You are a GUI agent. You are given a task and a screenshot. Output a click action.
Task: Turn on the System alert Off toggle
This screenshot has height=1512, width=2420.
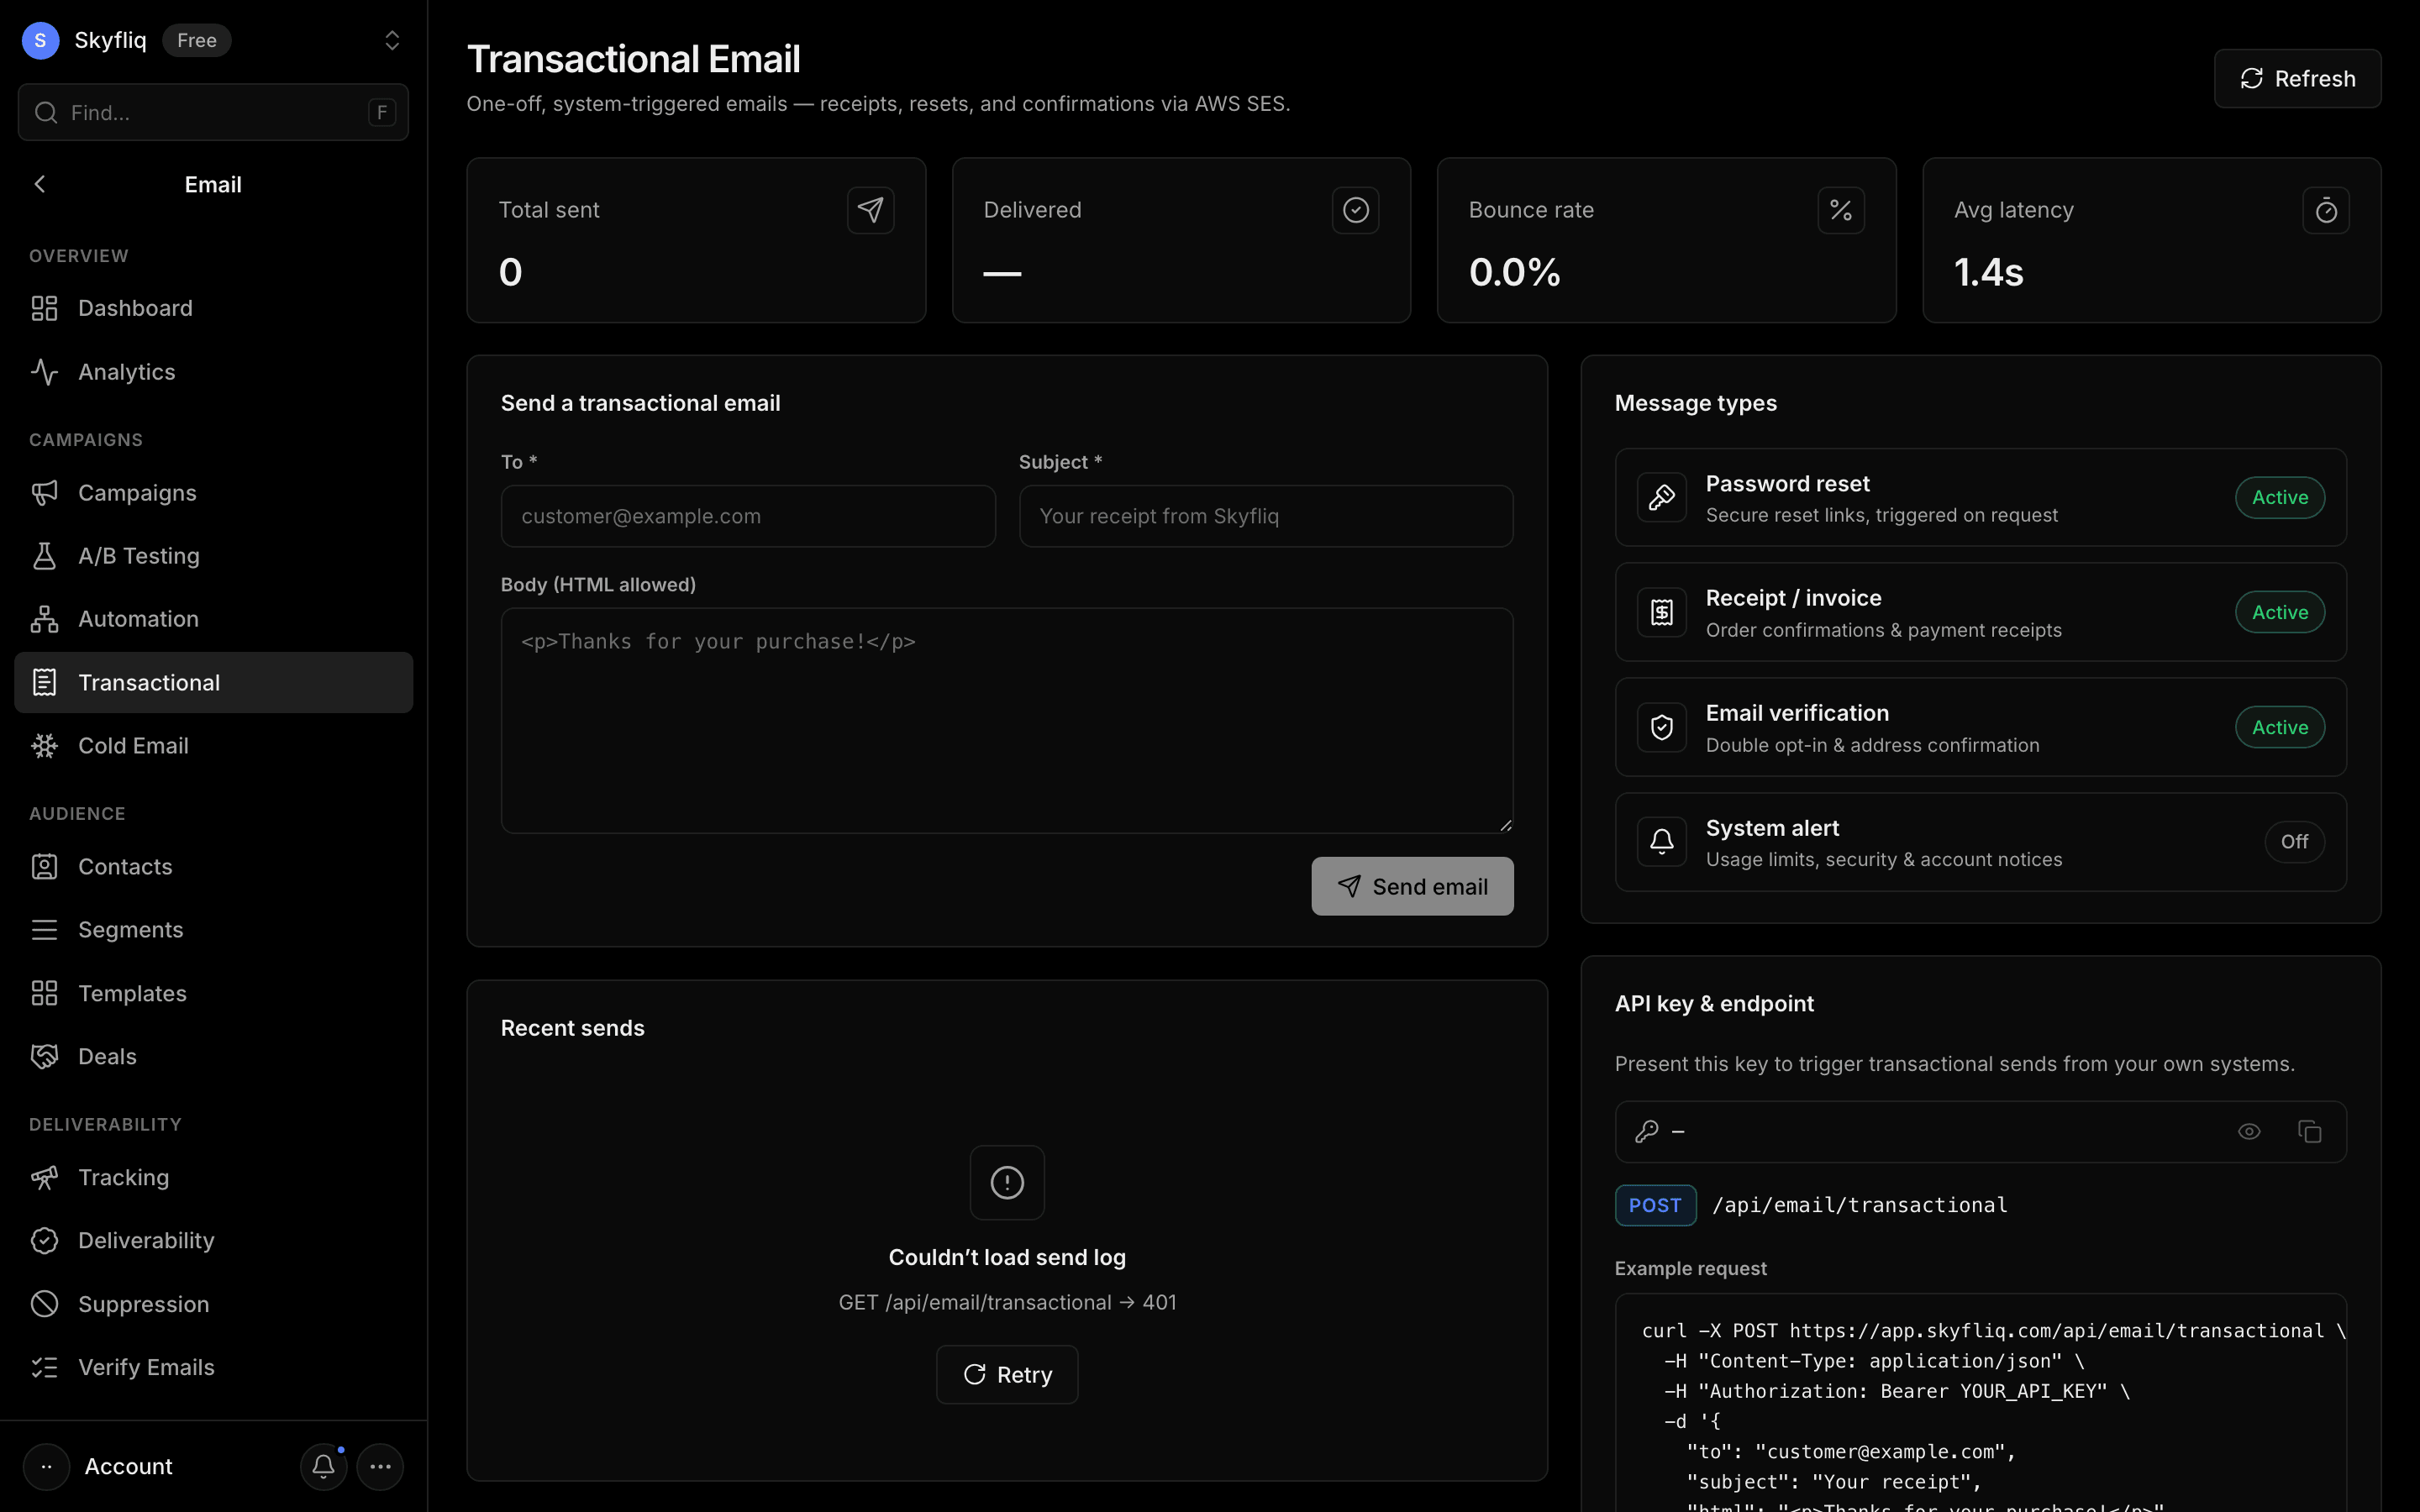pos(2294,842)
